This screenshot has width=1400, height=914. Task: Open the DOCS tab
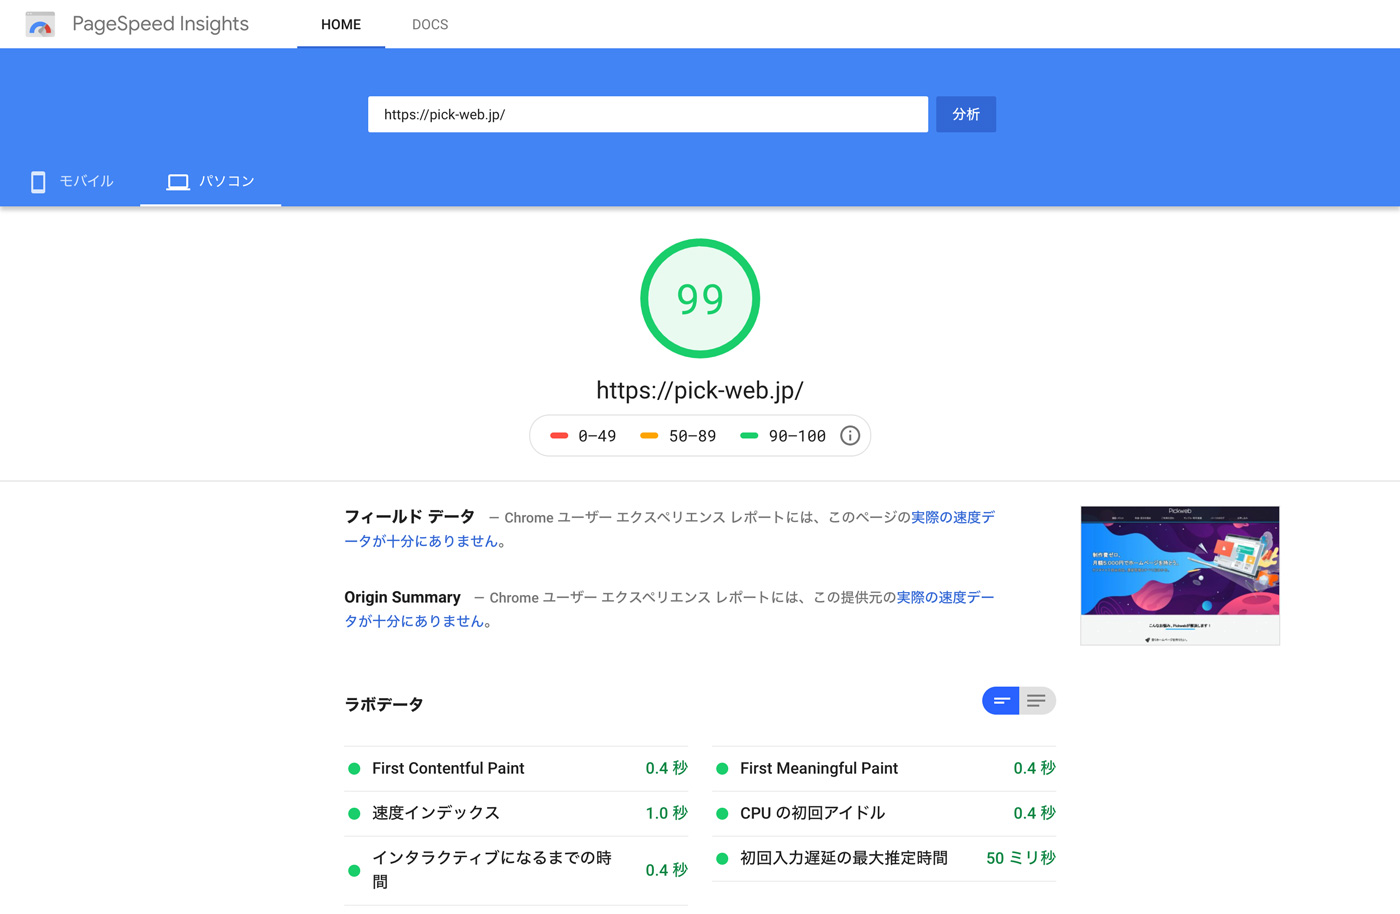point(430,24)
